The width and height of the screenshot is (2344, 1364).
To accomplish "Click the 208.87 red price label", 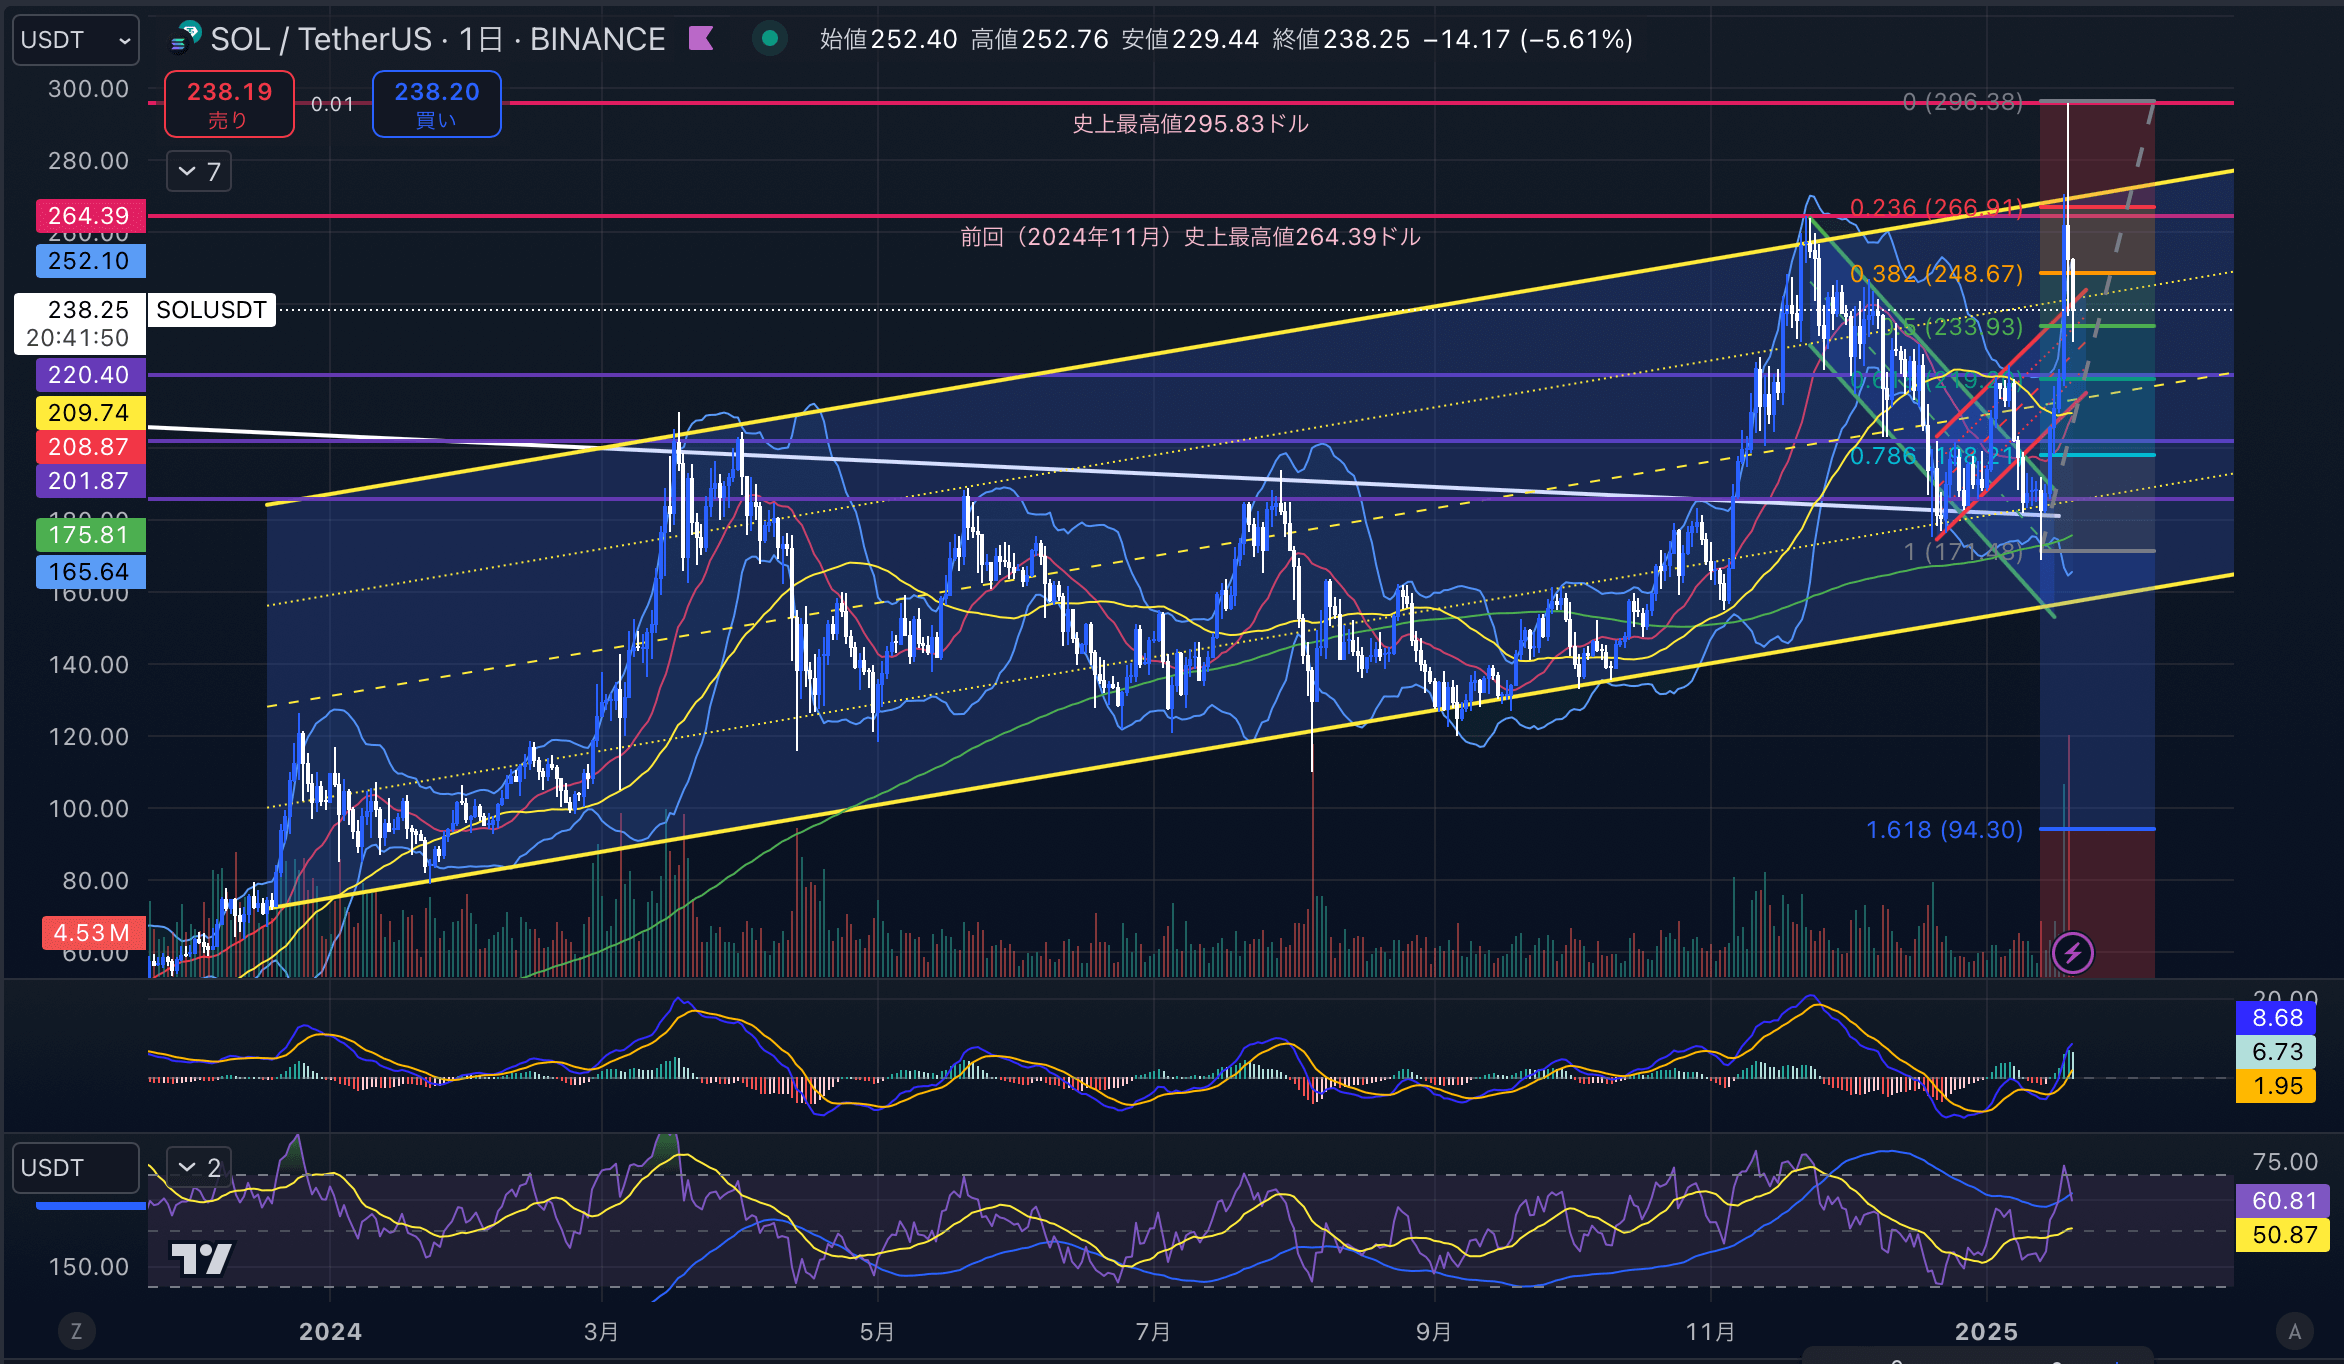I will (90, 447).
